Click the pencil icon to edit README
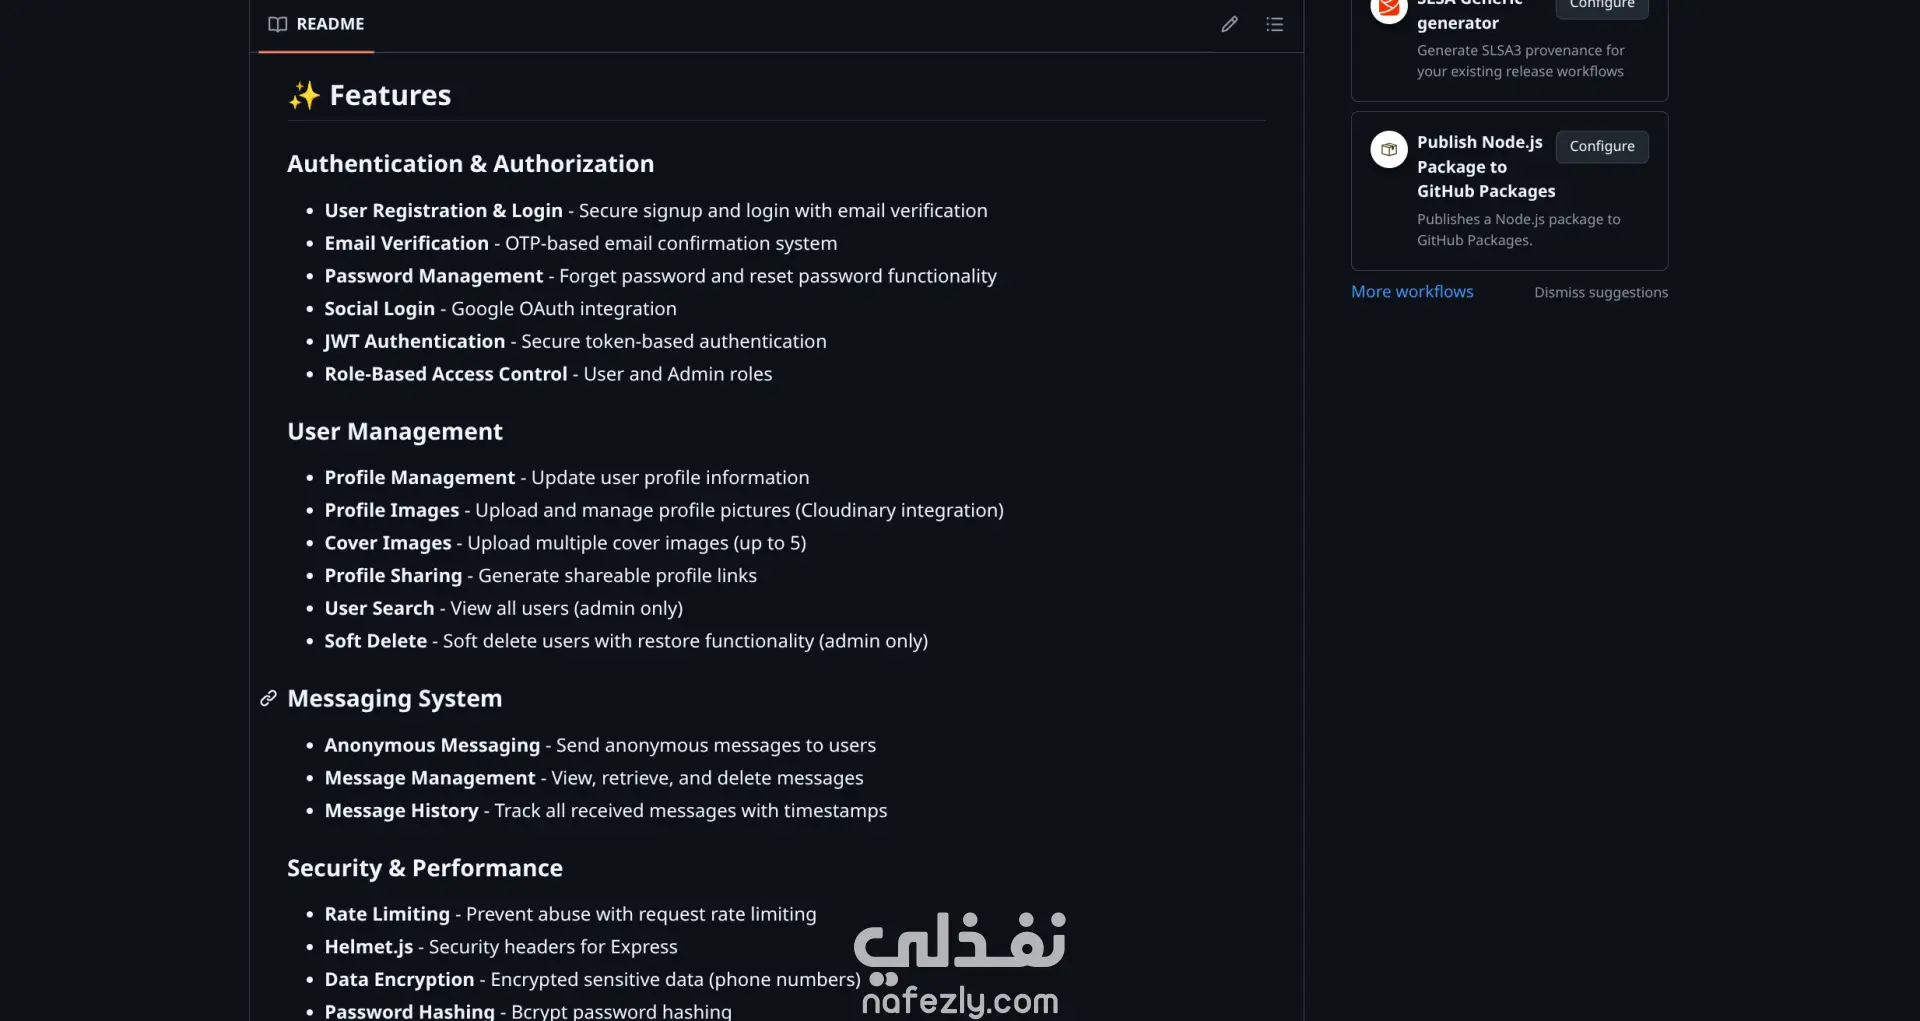1920x1021 pixels. click(1229, 24)
